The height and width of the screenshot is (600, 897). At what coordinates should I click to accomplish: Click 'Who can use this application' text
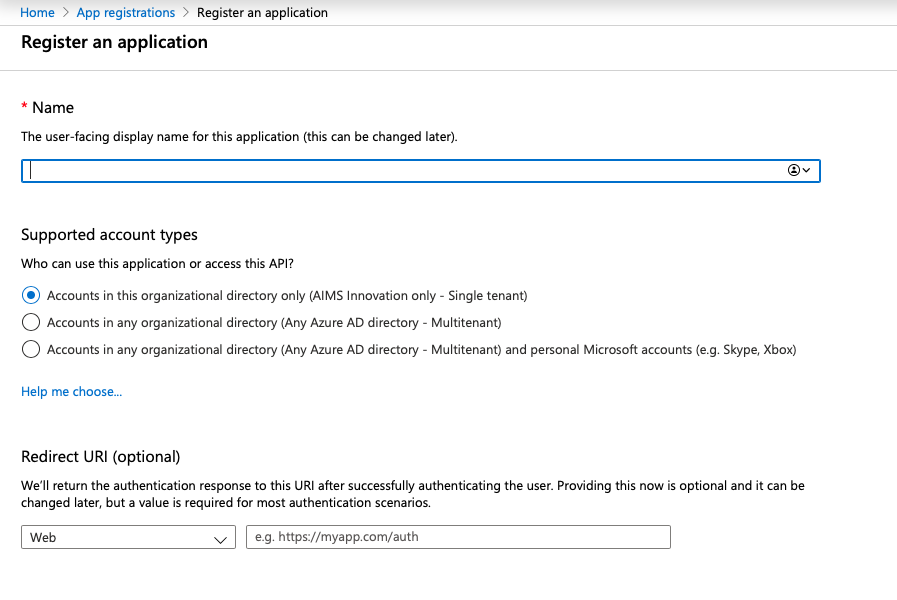(157, 264)
